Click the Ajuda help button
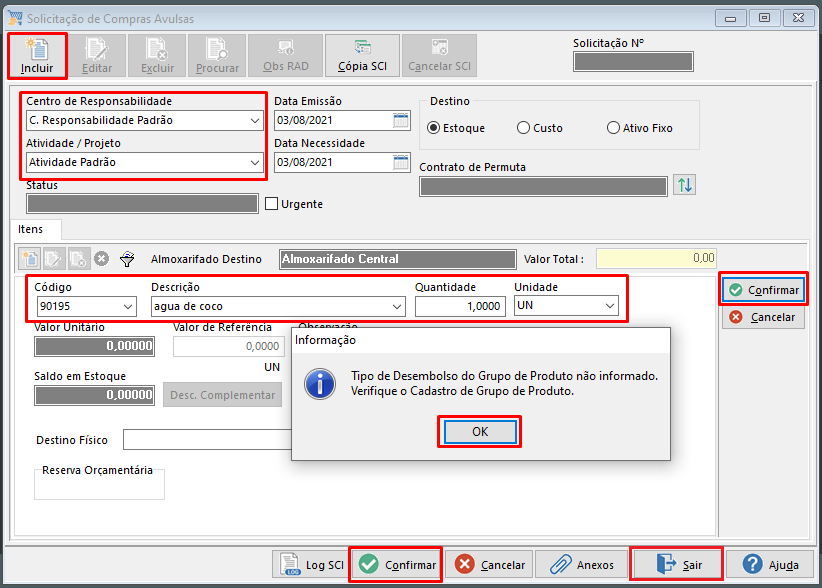 pos(770,564)
